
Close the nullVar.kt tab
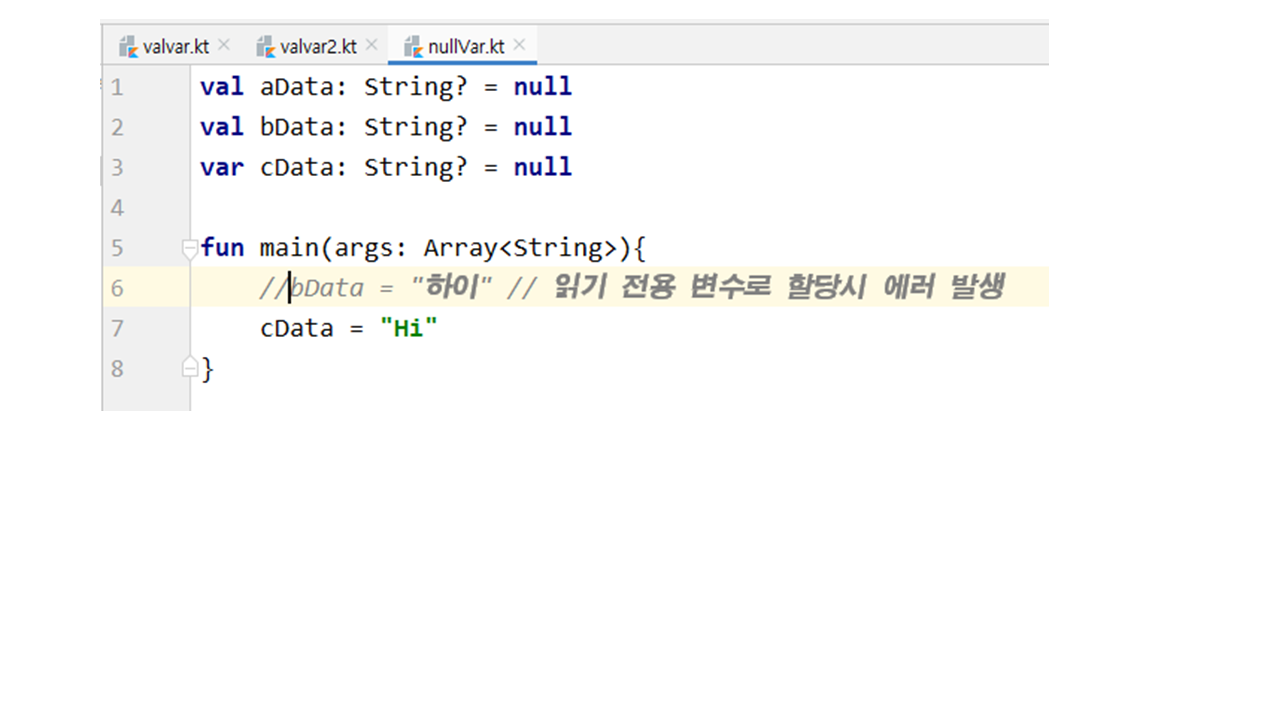(520, 45)
